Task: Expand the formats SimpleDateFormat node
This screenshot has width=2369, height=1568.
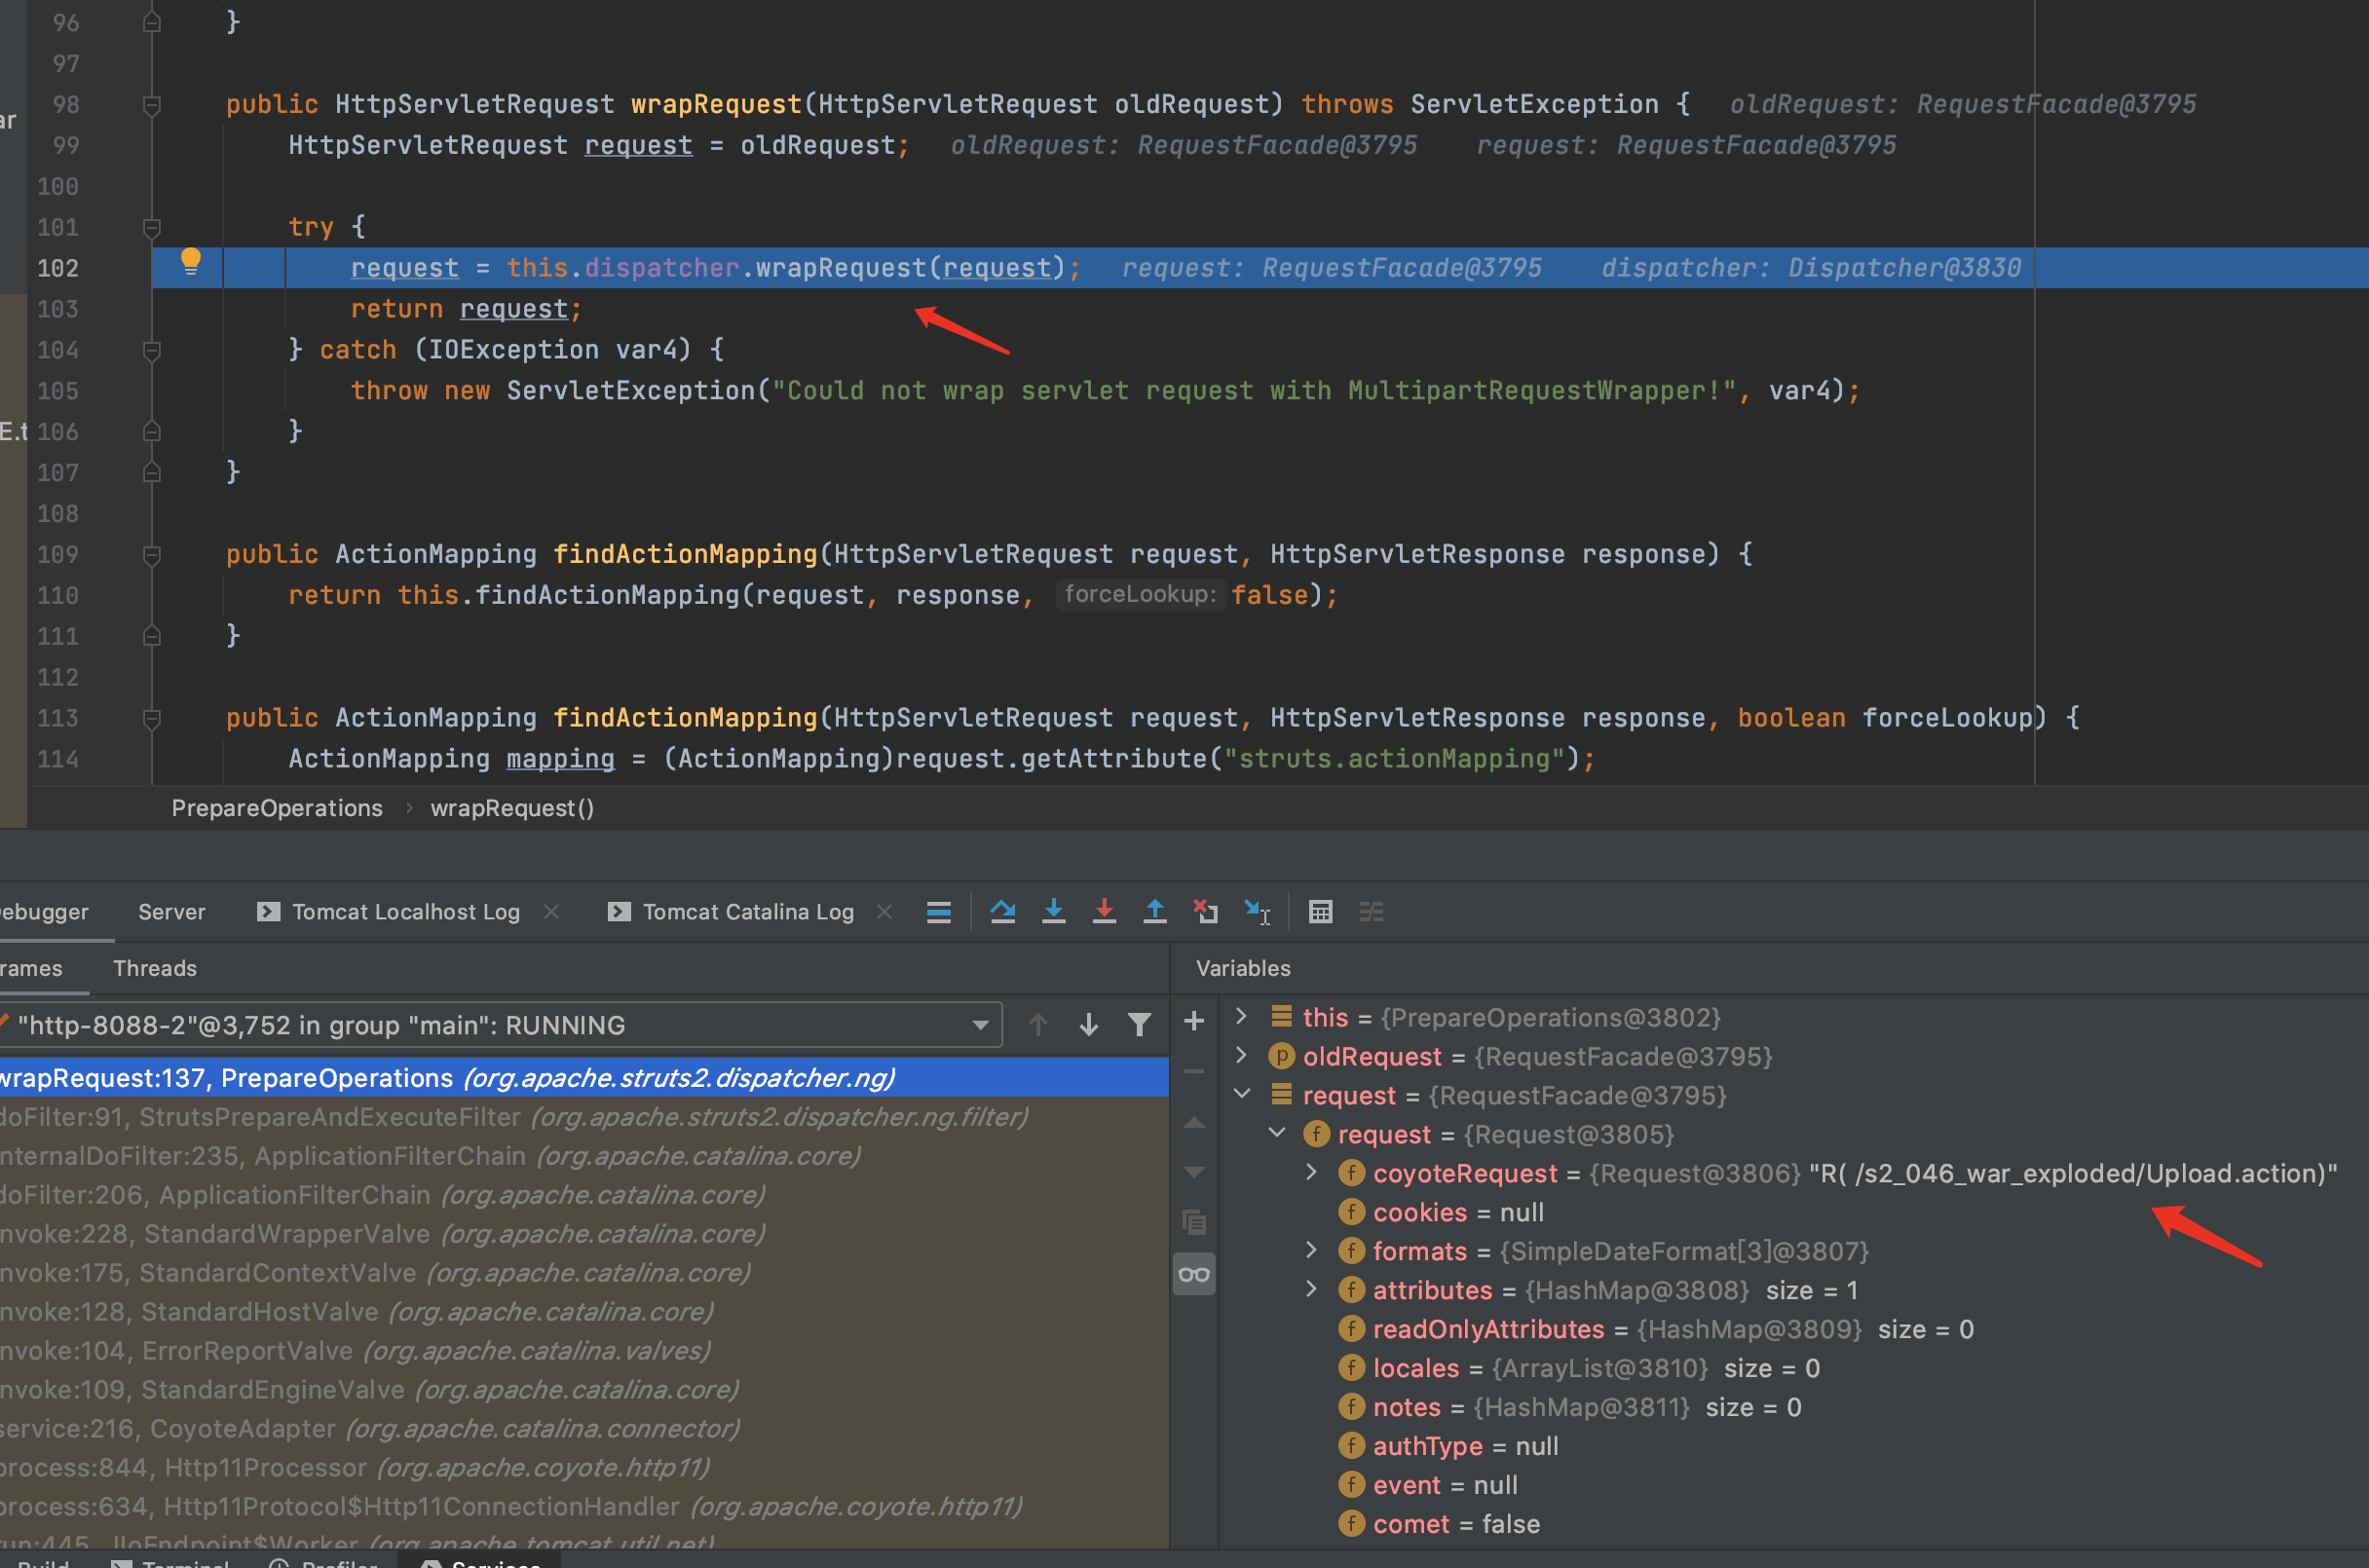Action: 1312,1250
